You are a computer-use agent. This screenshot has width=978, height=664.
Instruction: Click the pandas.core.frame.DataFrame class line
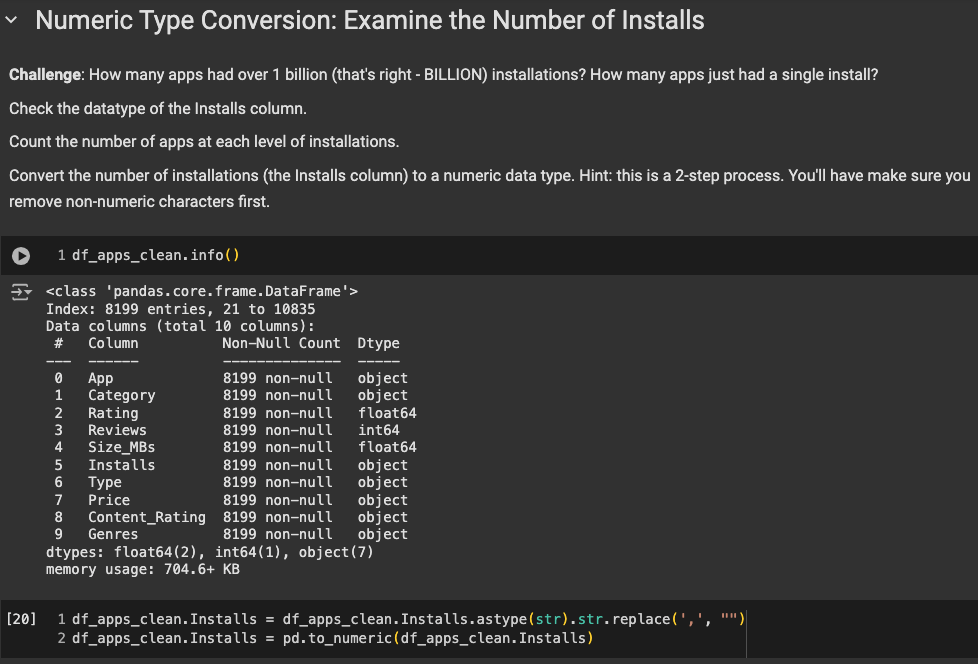(201, 291)
